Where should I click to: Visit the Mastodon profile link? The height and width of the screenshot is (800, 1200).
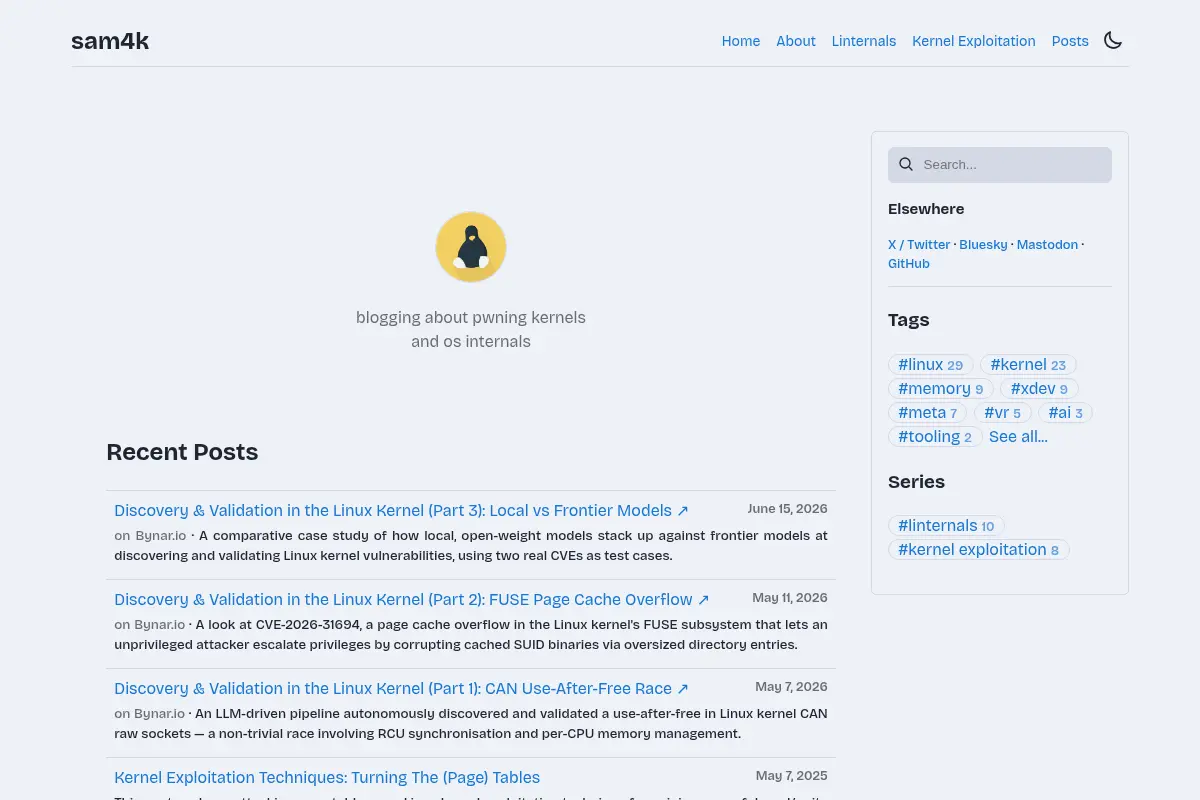click(x=1047, y=244)
